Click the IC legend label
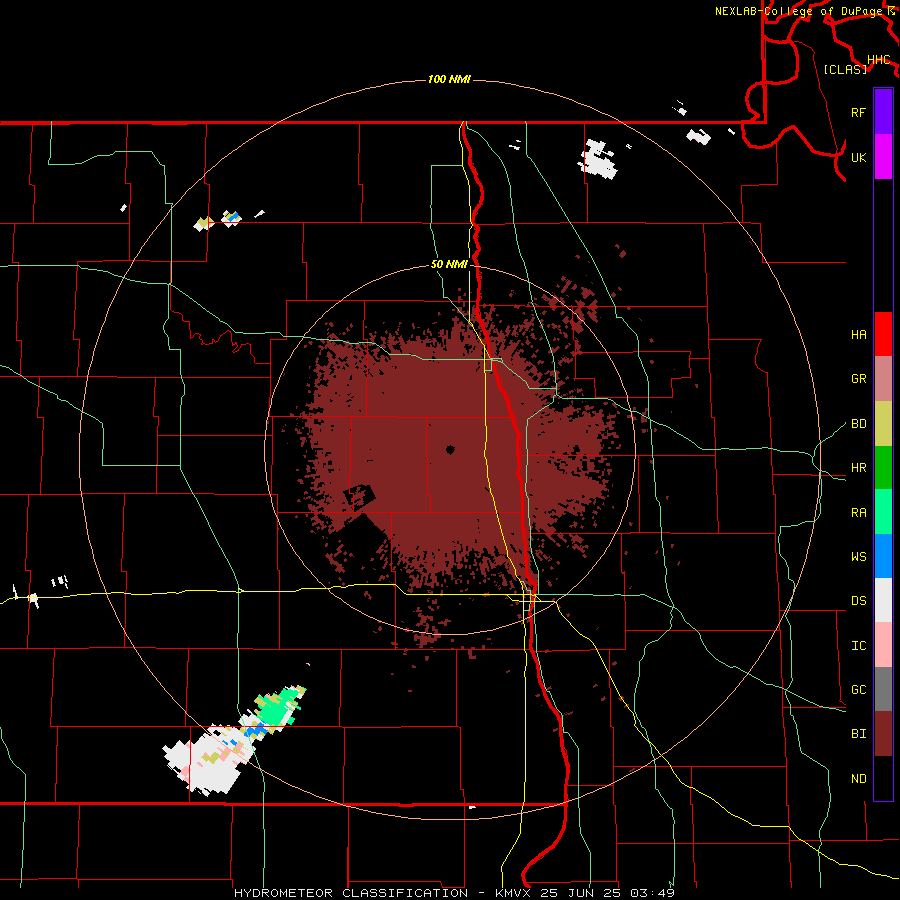The height and width of the screenshot is (900, 900). click(858, 646)
